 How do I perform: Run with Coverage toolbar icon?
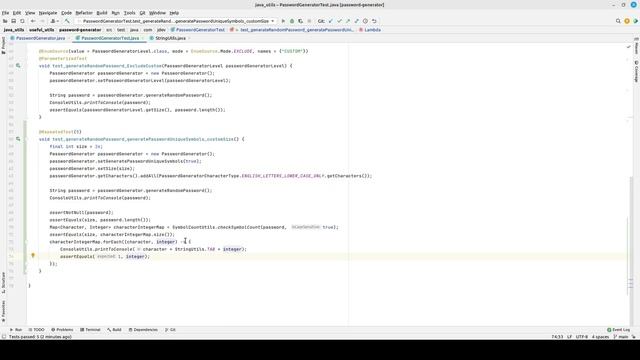[300, 21]
